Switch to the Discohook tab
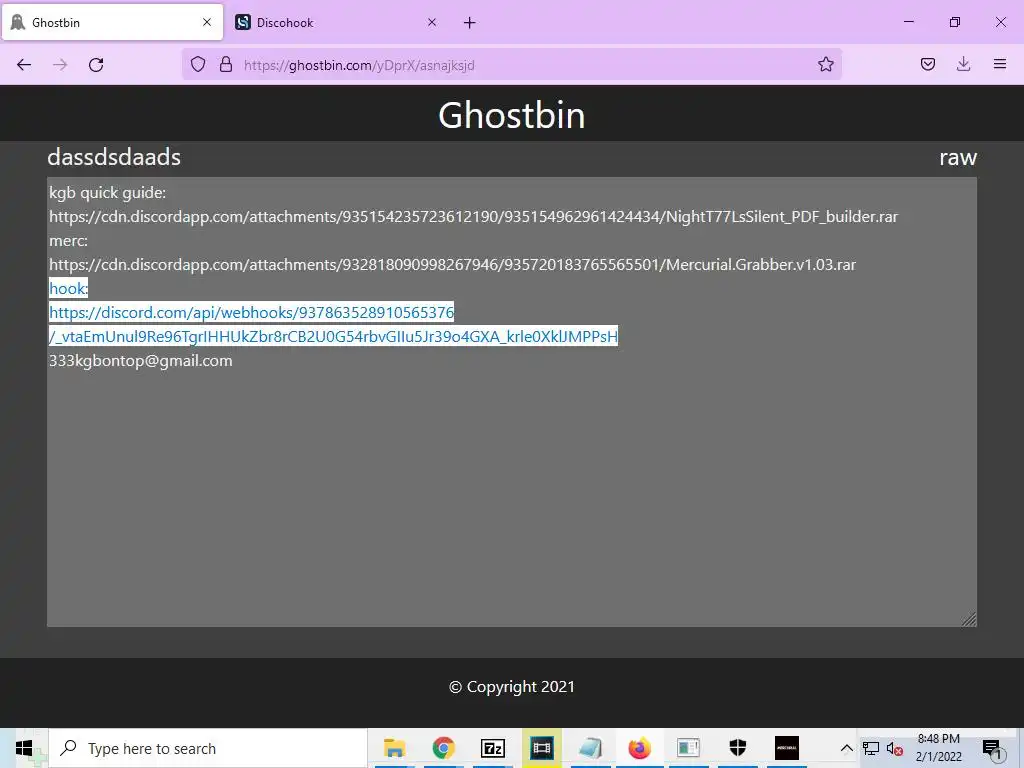1024x768 pixels. (336, 23)
